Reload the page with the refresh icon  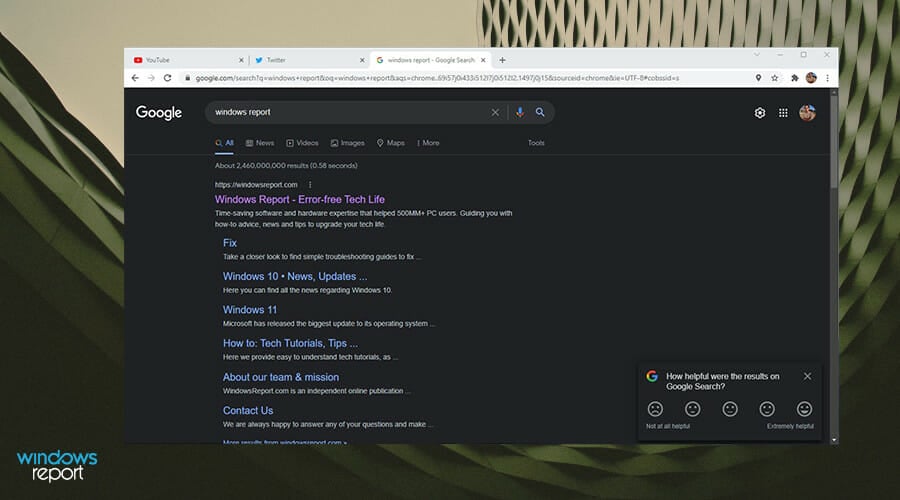(168, 78)
